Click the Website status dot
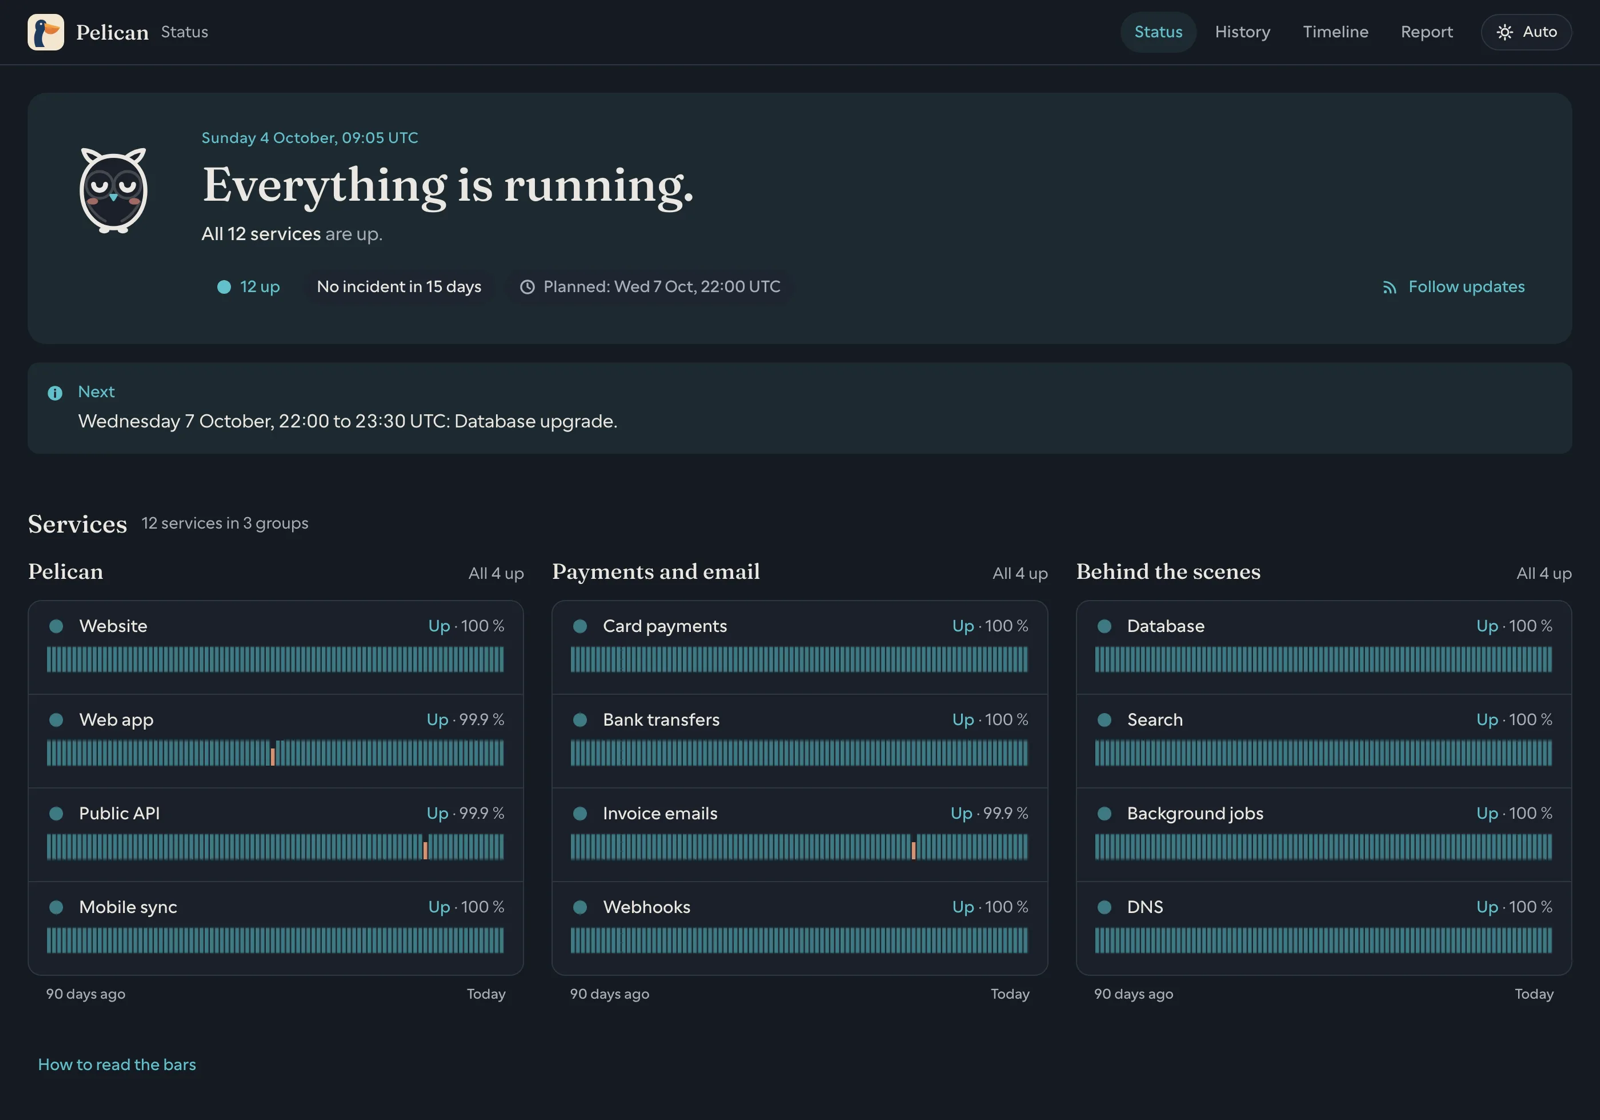 click(x=56, y=626)
